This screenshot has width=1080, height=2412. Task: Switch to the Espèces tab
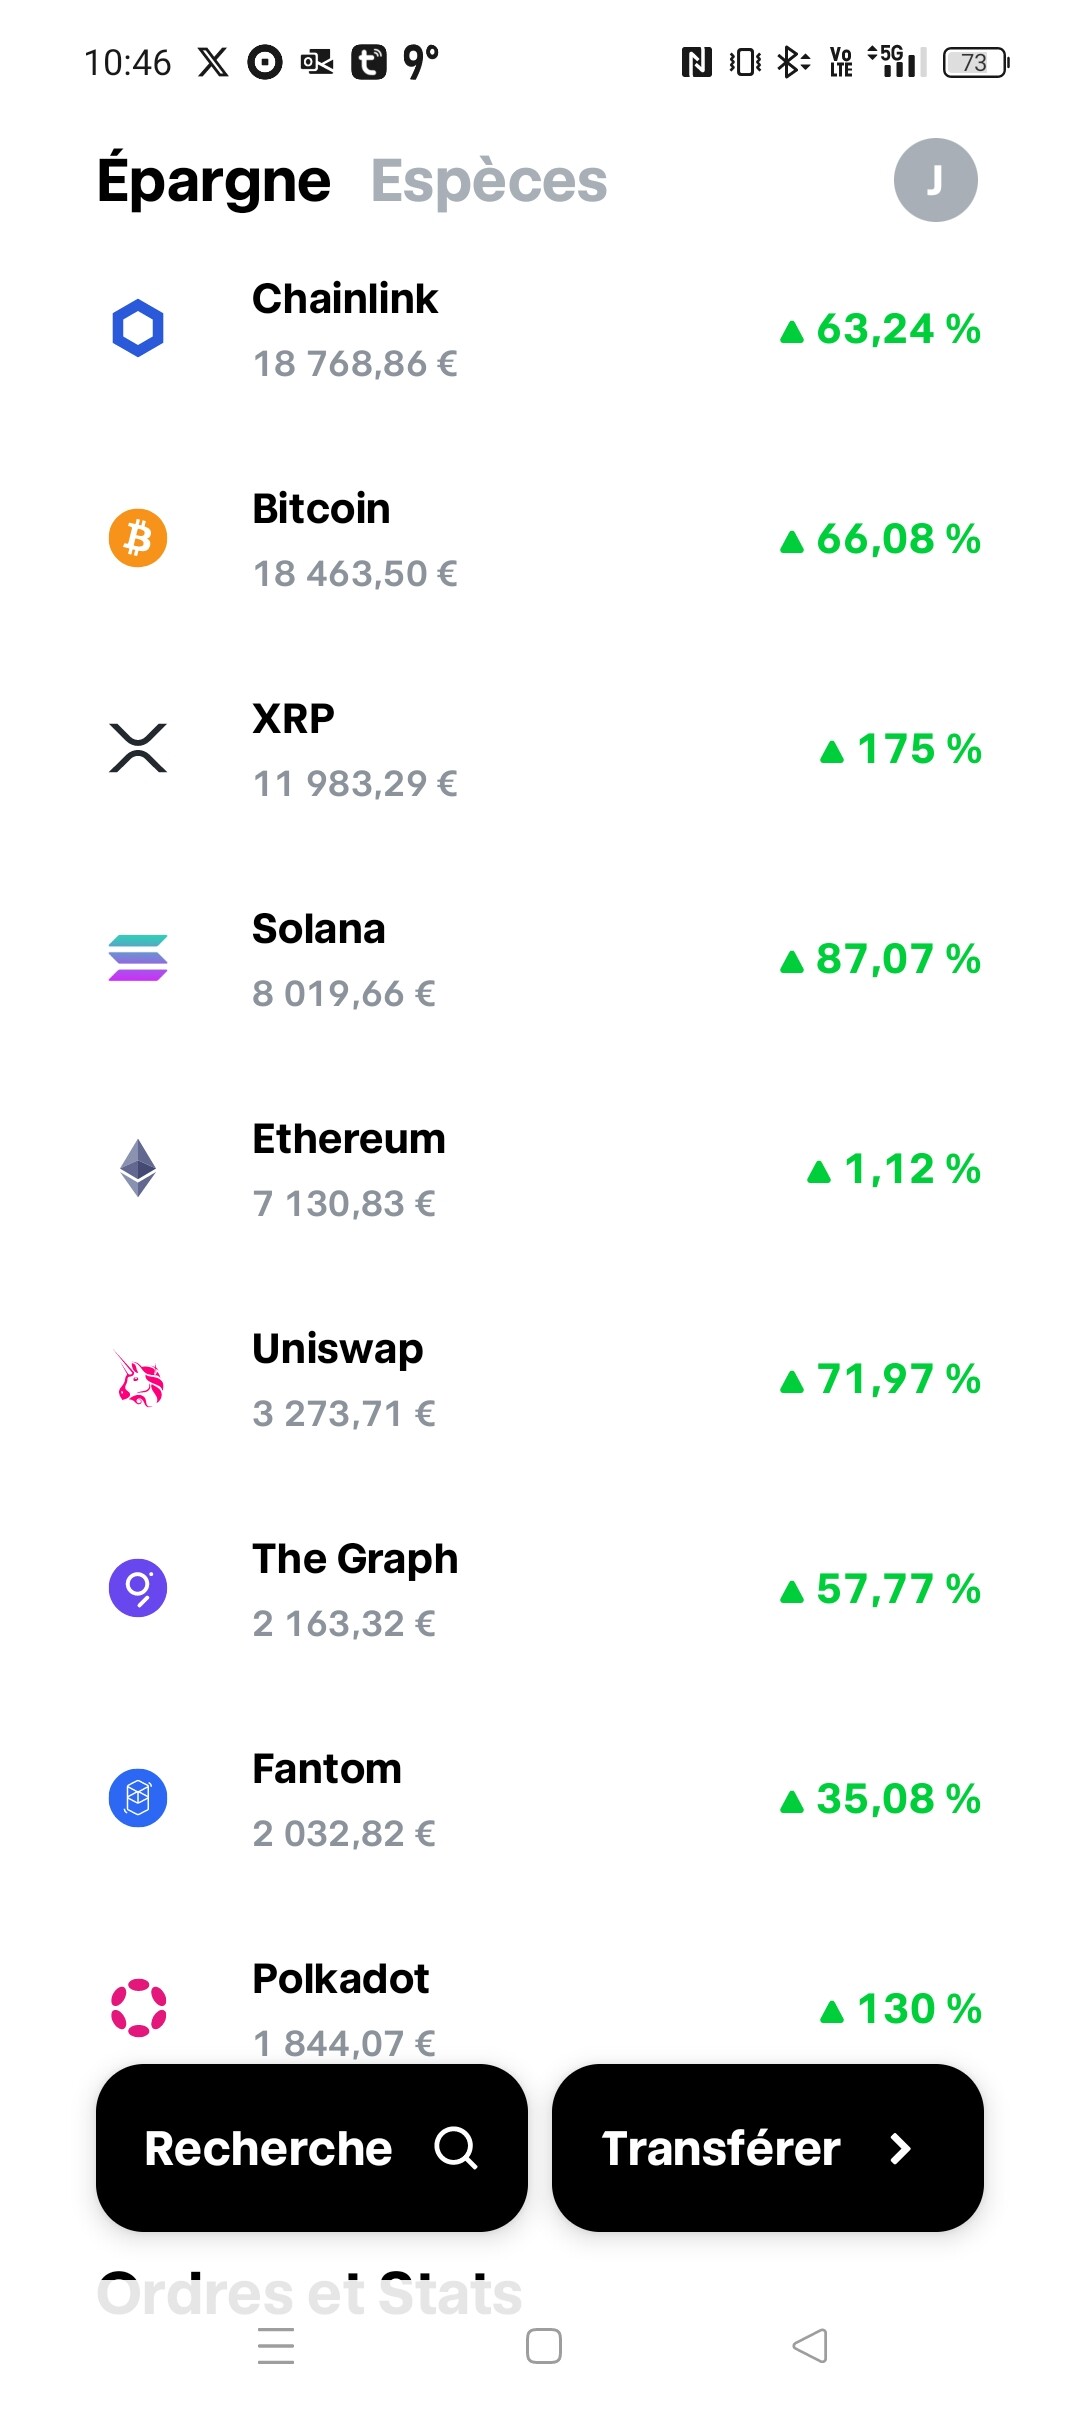489,181
